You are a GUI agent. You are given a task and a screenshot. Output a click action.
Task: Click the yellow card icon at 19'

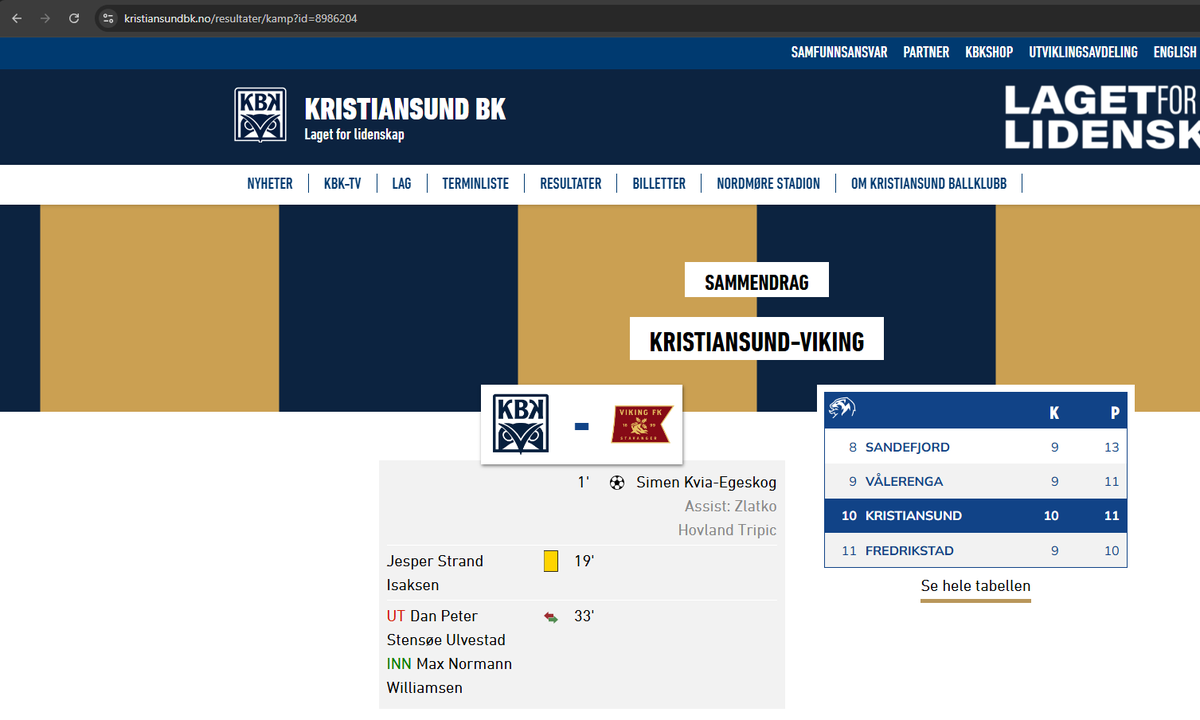[x=551, y=561]
